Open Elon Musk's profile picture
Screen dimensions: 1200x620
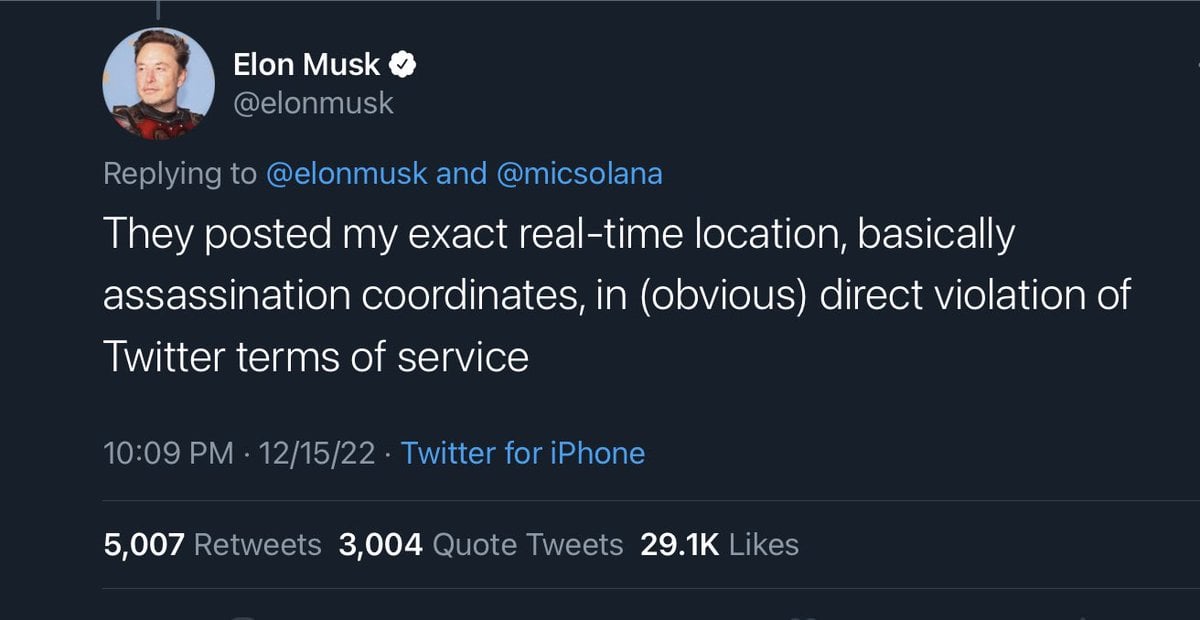click(158, 84)
